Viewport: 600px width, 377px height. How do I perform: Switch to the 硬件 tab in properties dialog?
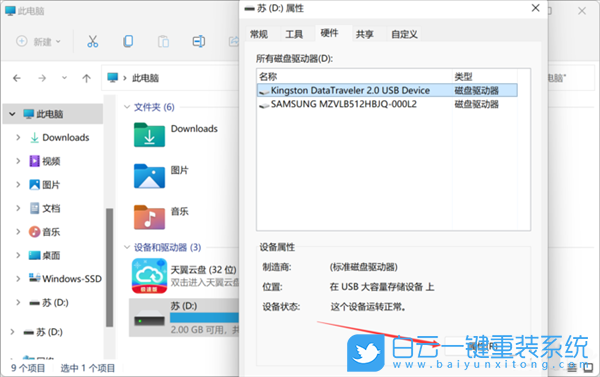(329, 33)
